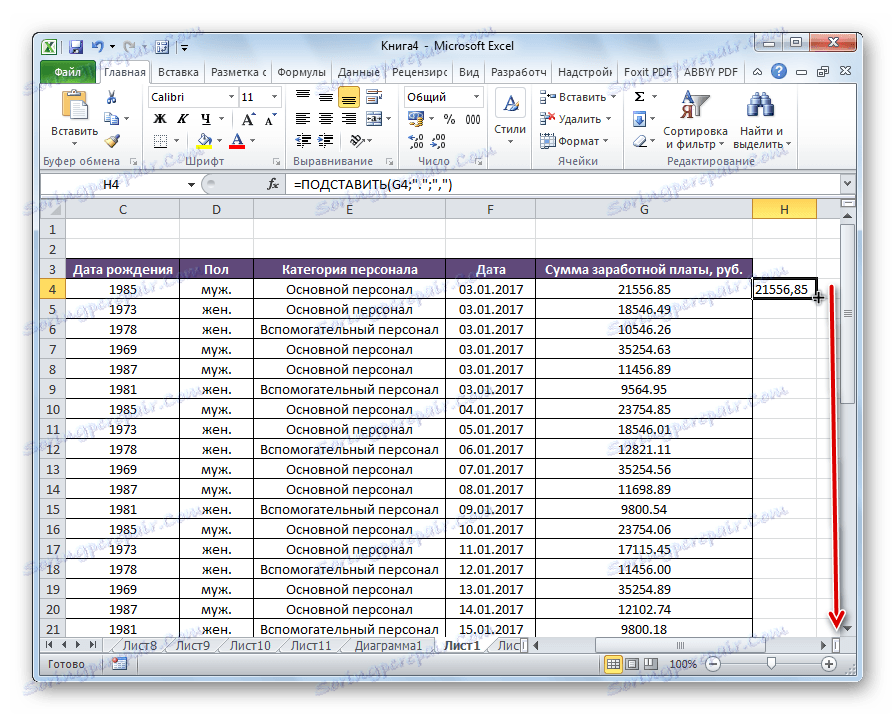896x715 pixels.
Task: Switch to Page Layout view icon
Action: pyautogui.click(x=632, y=664)
